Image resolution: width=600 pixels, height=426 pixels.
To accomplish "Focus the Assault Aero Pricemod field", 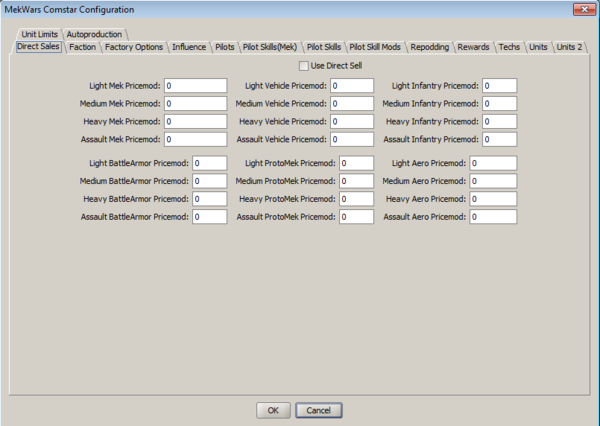I will (x=492, y=216).
